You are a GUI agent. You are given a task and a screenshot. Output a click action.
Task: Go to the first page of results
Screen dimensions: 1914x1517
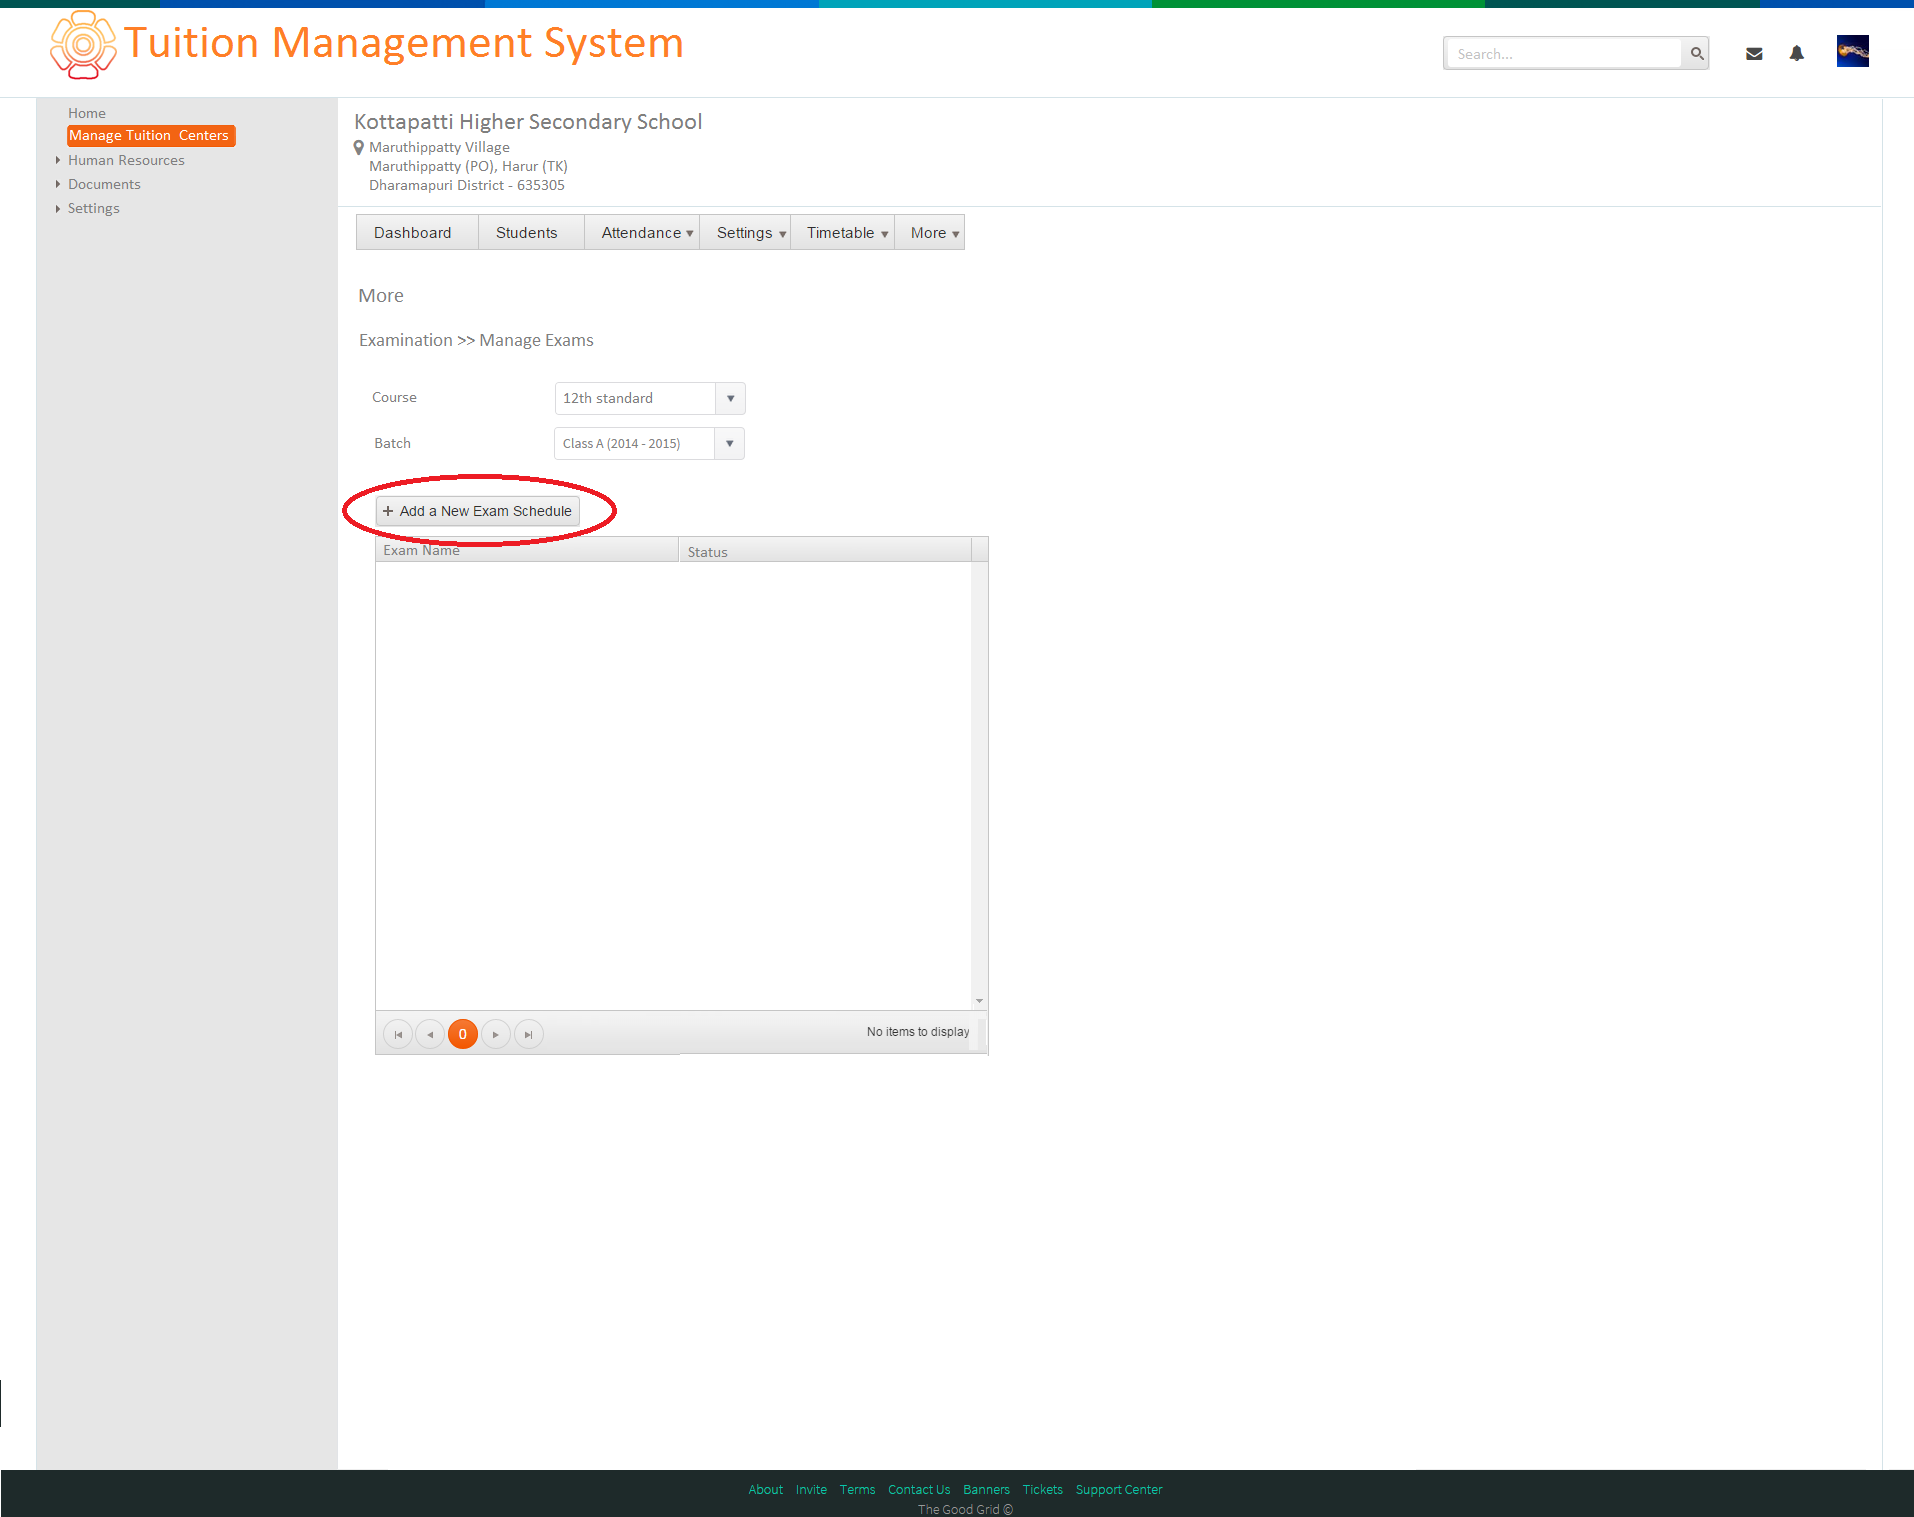(x=398, y=1034)
